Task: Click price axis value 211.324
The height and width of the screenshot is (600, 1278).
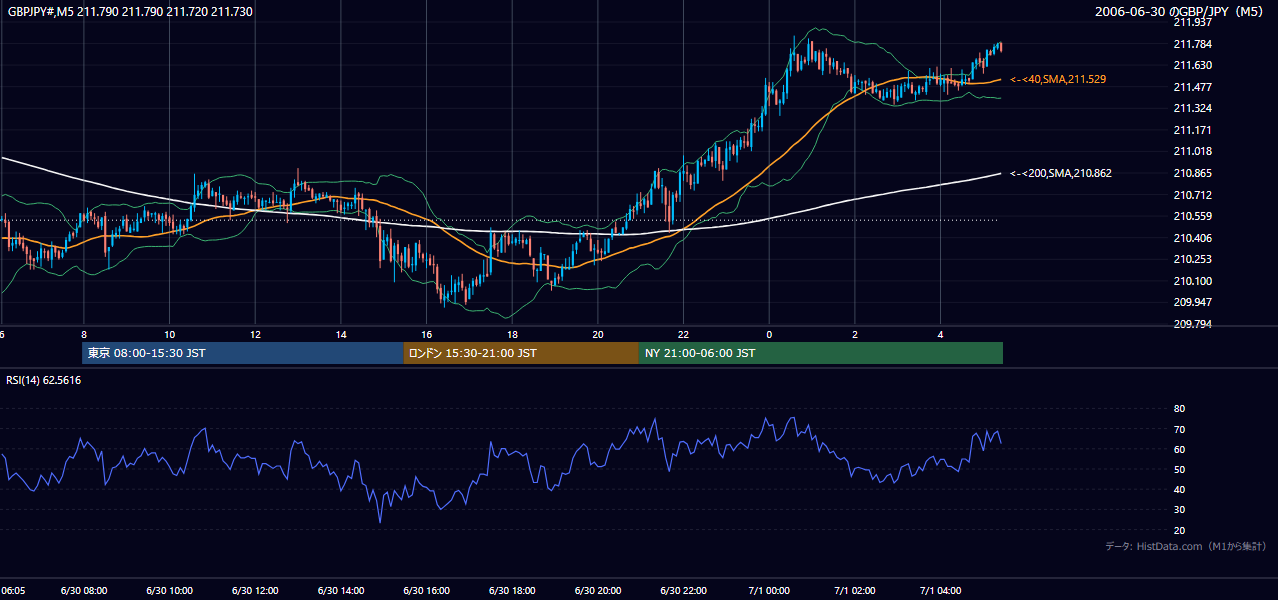Action: 1192,108
